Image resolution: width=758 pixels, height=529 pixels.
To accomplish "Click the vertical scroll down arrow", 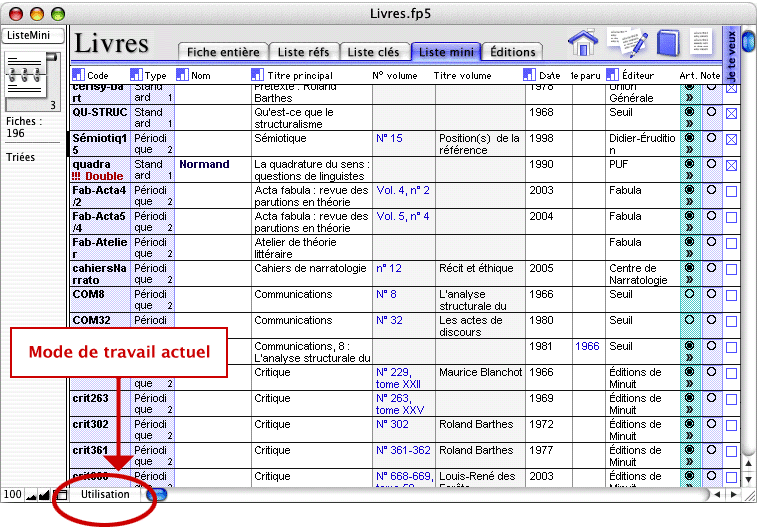I will point(748,480).
